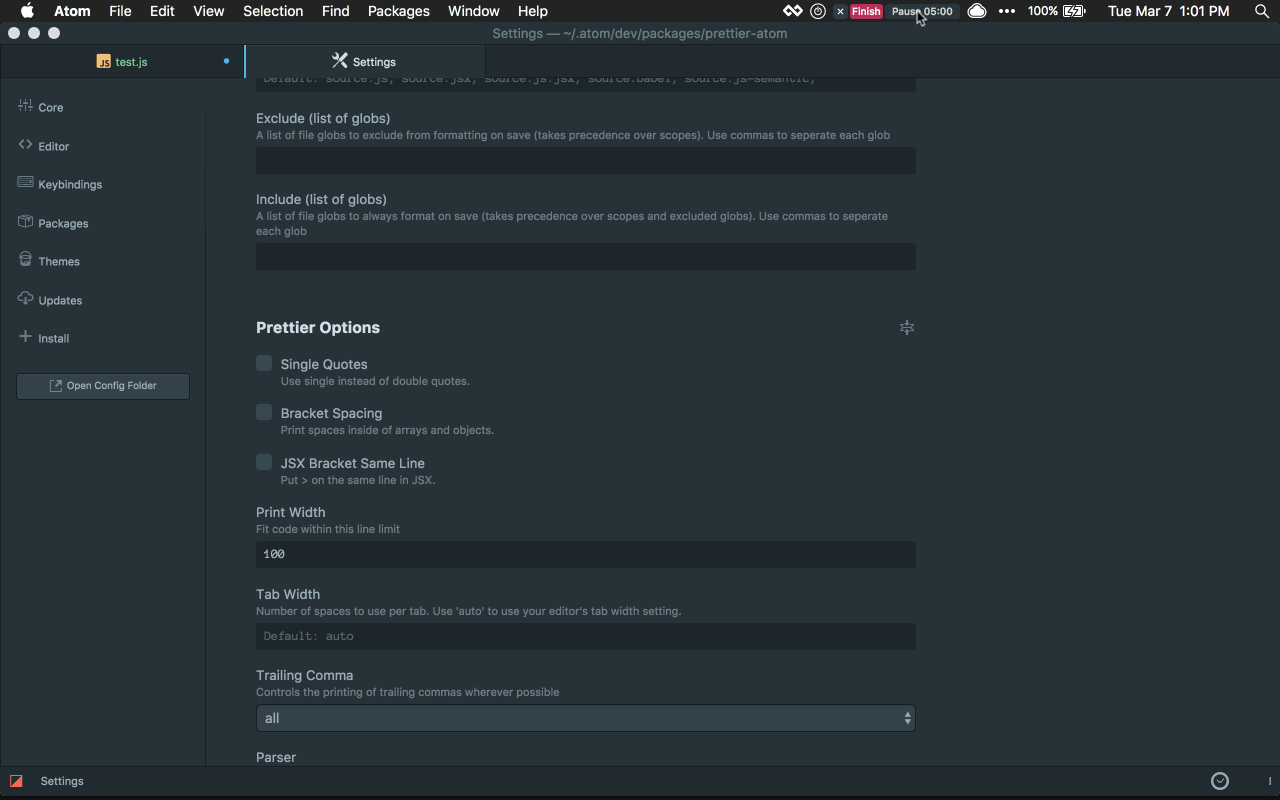Click the JS file icon on test.js tab

pos(104,62)
